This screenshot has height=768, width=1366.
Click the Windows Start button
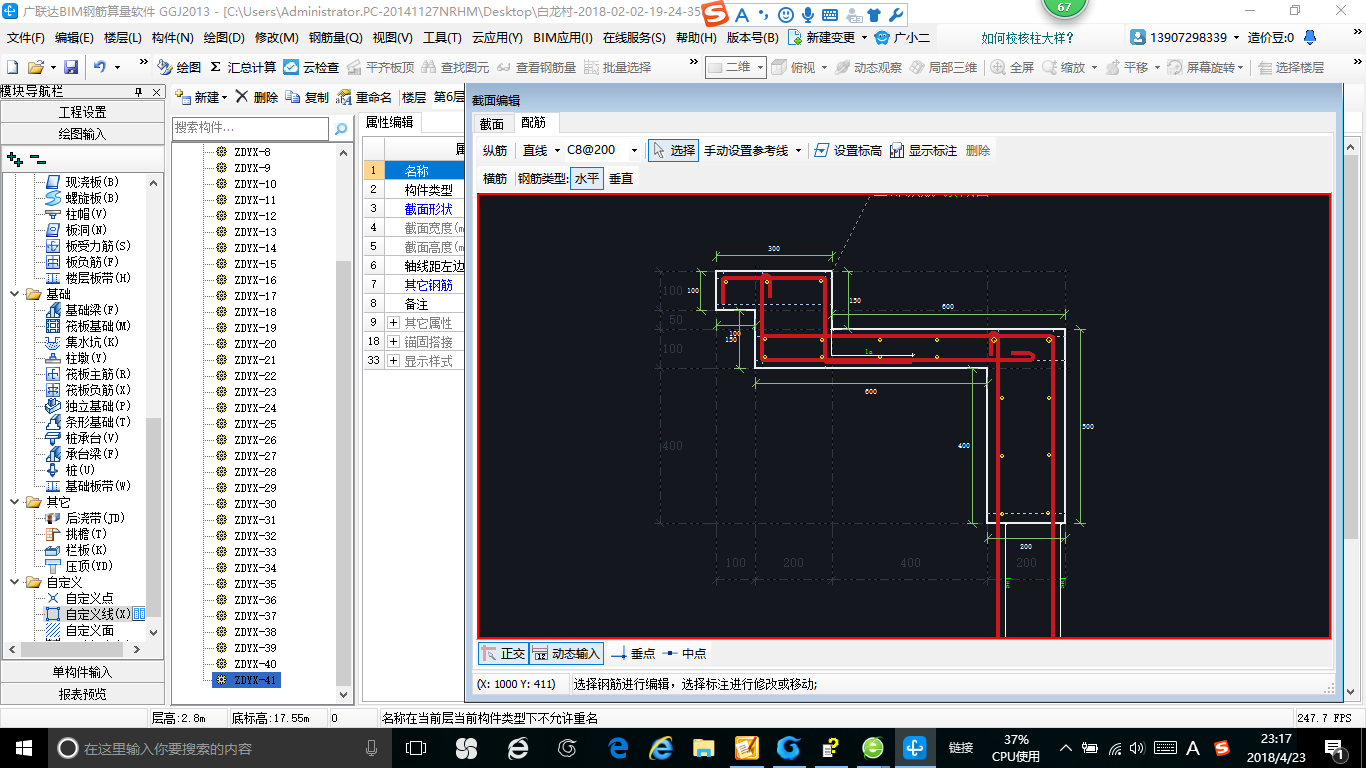[23, 748]
